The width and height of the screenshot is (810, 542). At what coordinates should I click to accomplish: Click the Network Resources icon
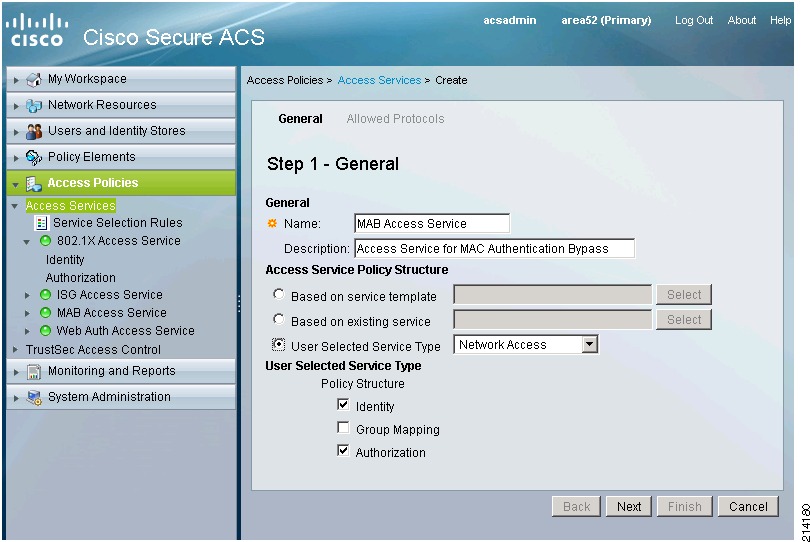(34, 105)
